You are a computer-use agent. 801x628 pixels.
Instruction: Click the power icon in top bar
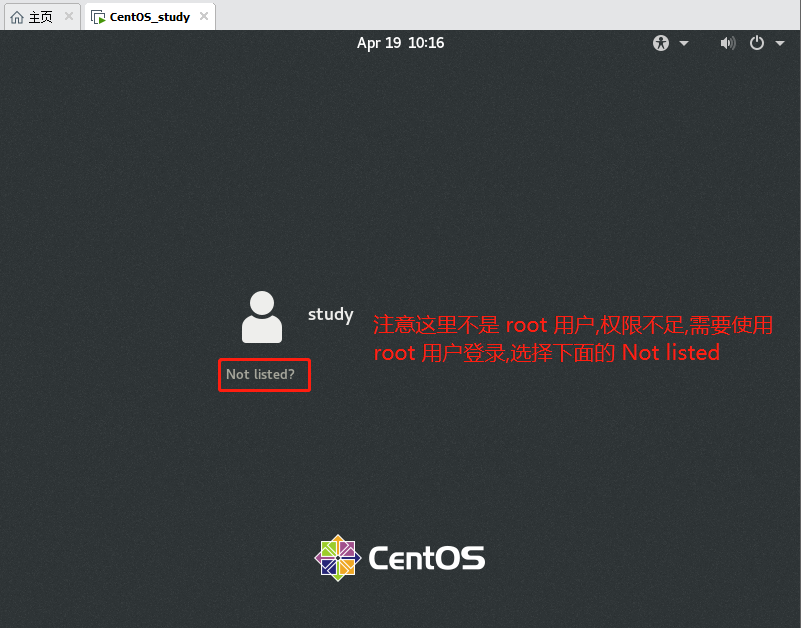pos(757,43)
